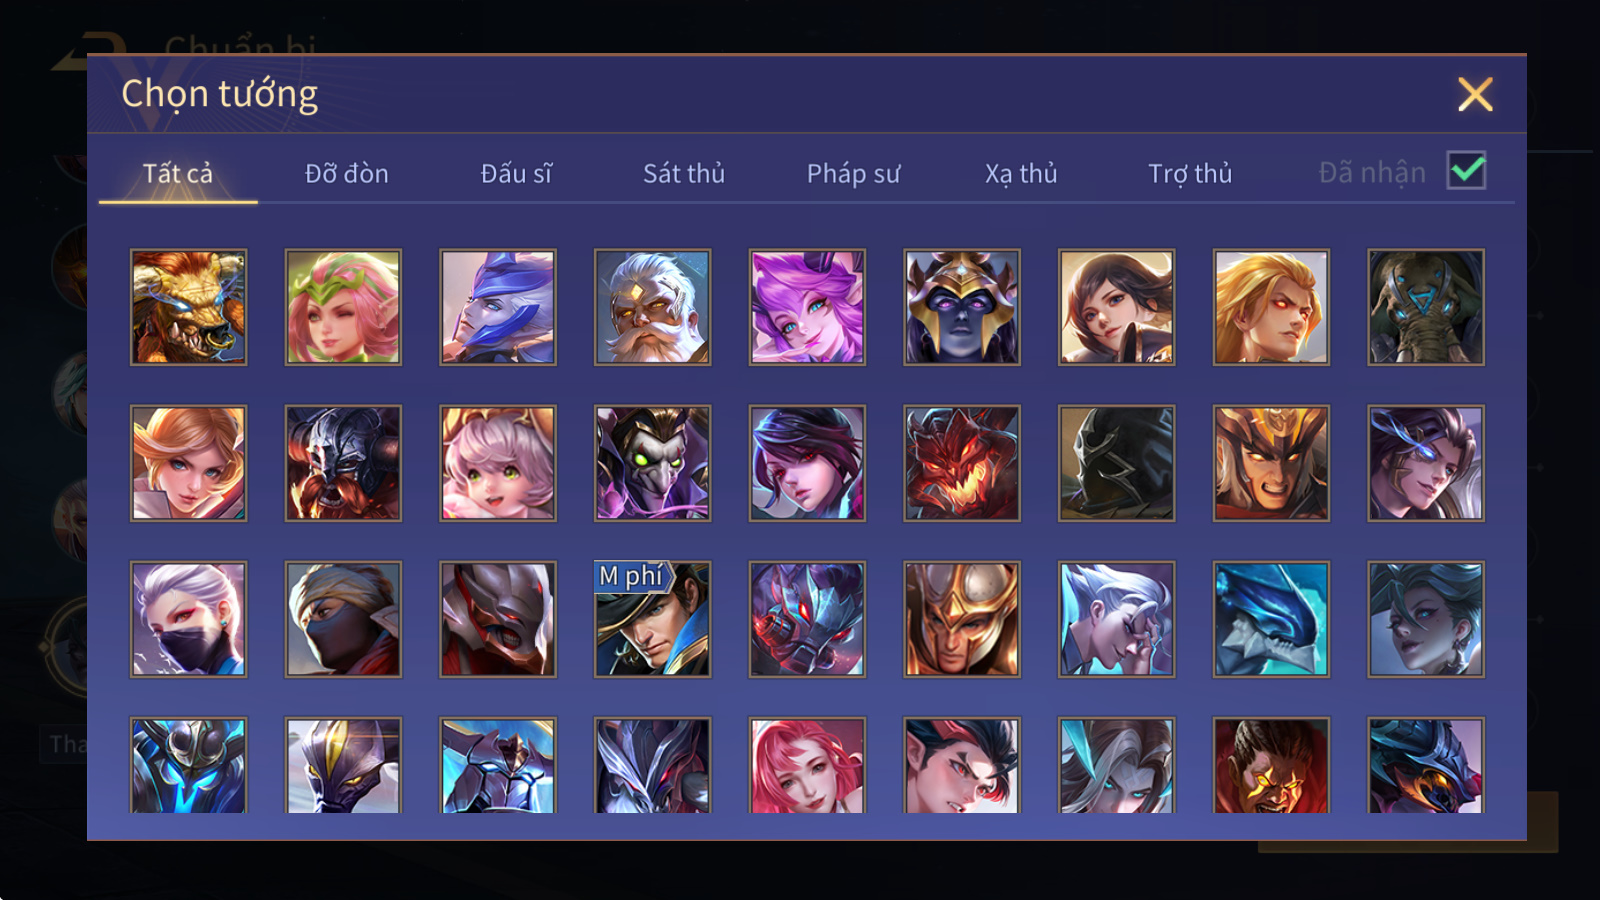Select the masked white-haired ninja girl hero
This screenshot has width=1600, height=900.
188,619
